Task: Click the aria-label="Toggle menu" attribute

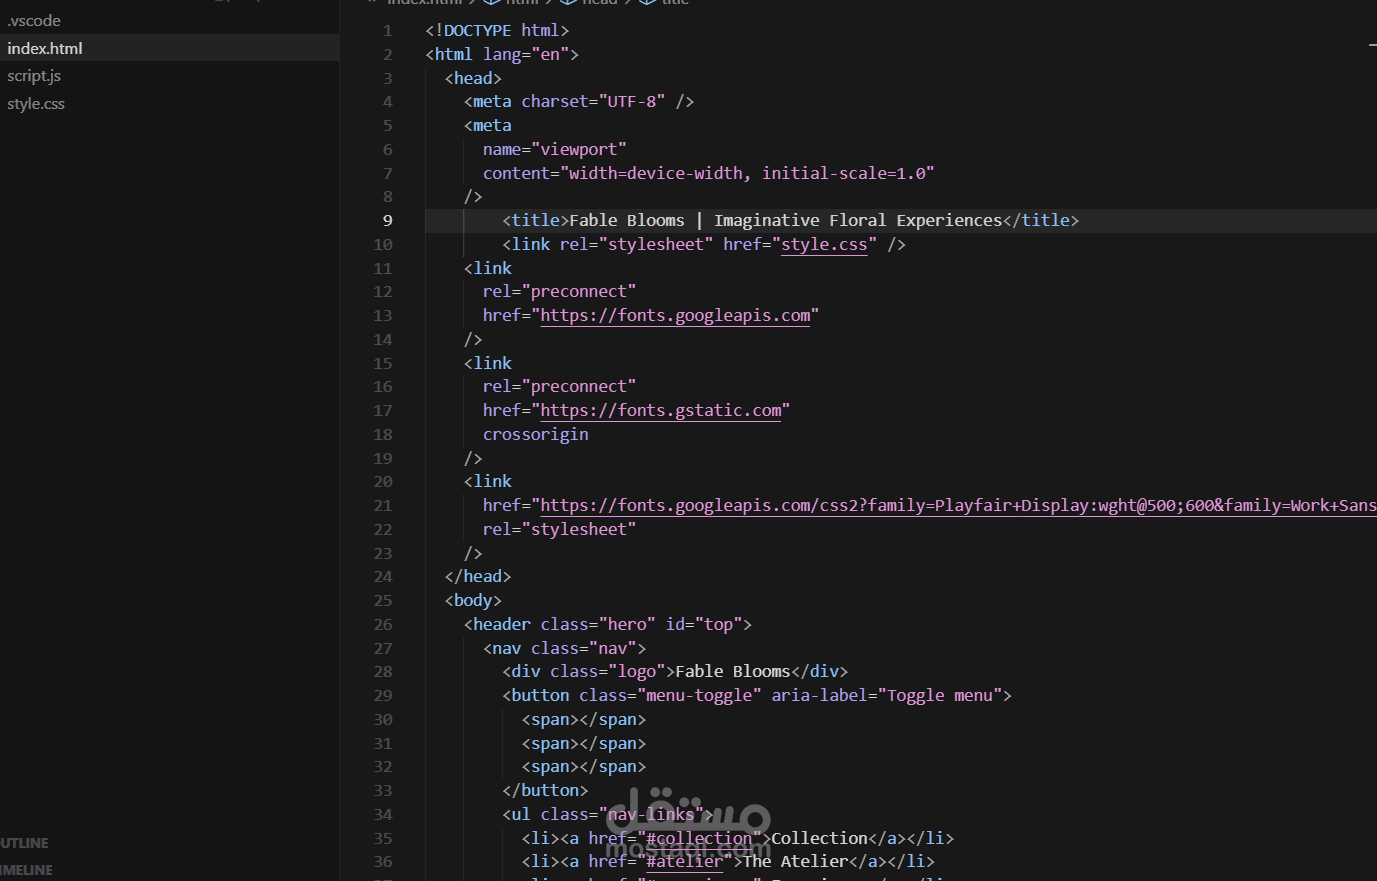Action: point(887,695)
